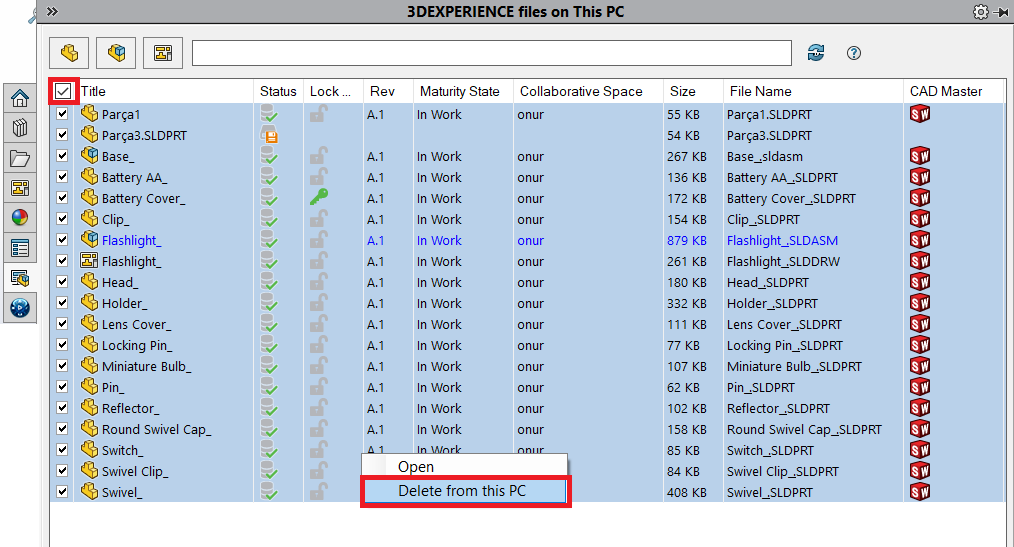This screenshot has height=547, width=1014.
Task: Uncheck the Parça1 row checkbox
Action: (63, 114)
